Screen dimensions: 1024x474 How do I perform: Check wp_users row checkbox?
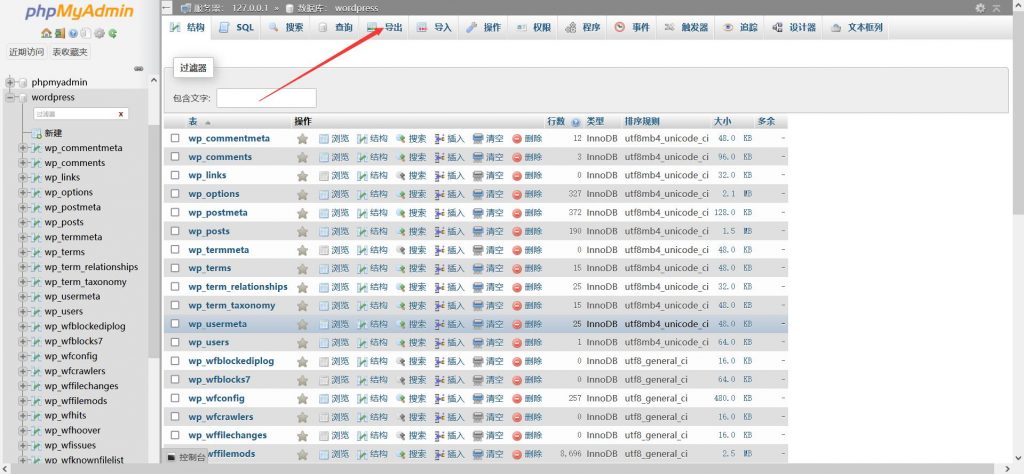coord(175,342)
